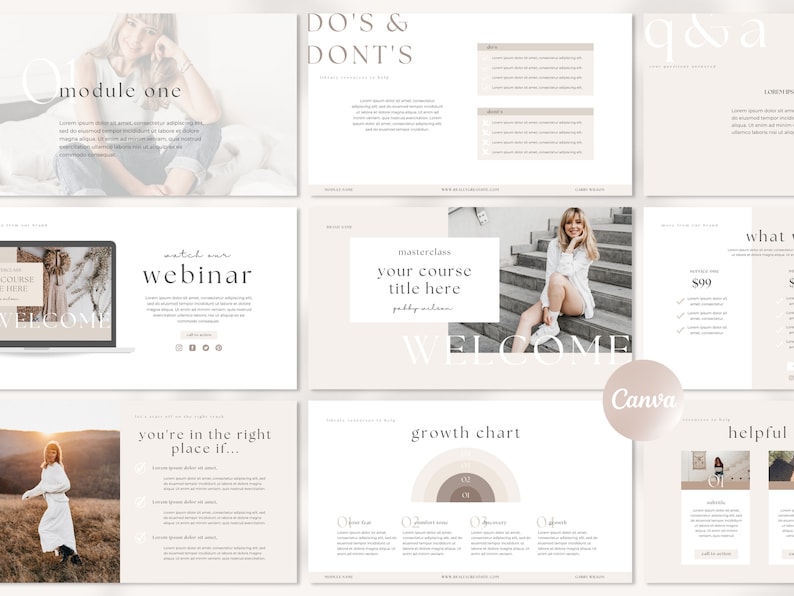Click call to action button on helpful card 01

pos(716,554)
